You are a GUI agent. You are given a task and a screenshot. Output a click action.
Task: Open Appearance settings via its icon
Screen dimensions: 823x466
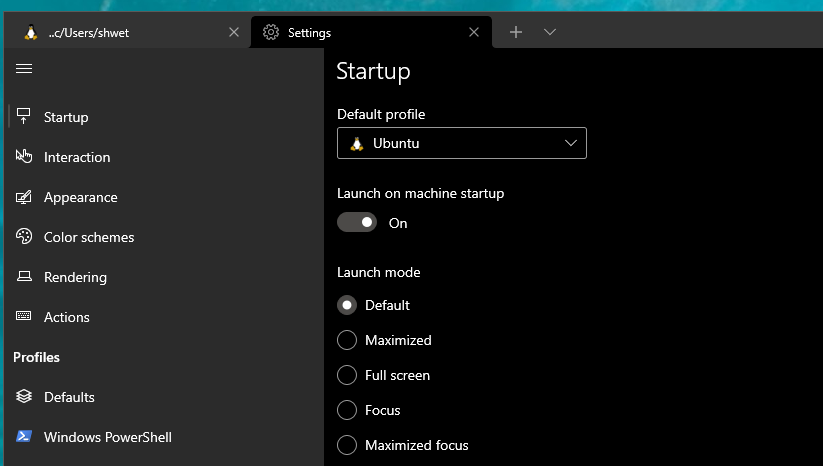(x=24, y=197)
